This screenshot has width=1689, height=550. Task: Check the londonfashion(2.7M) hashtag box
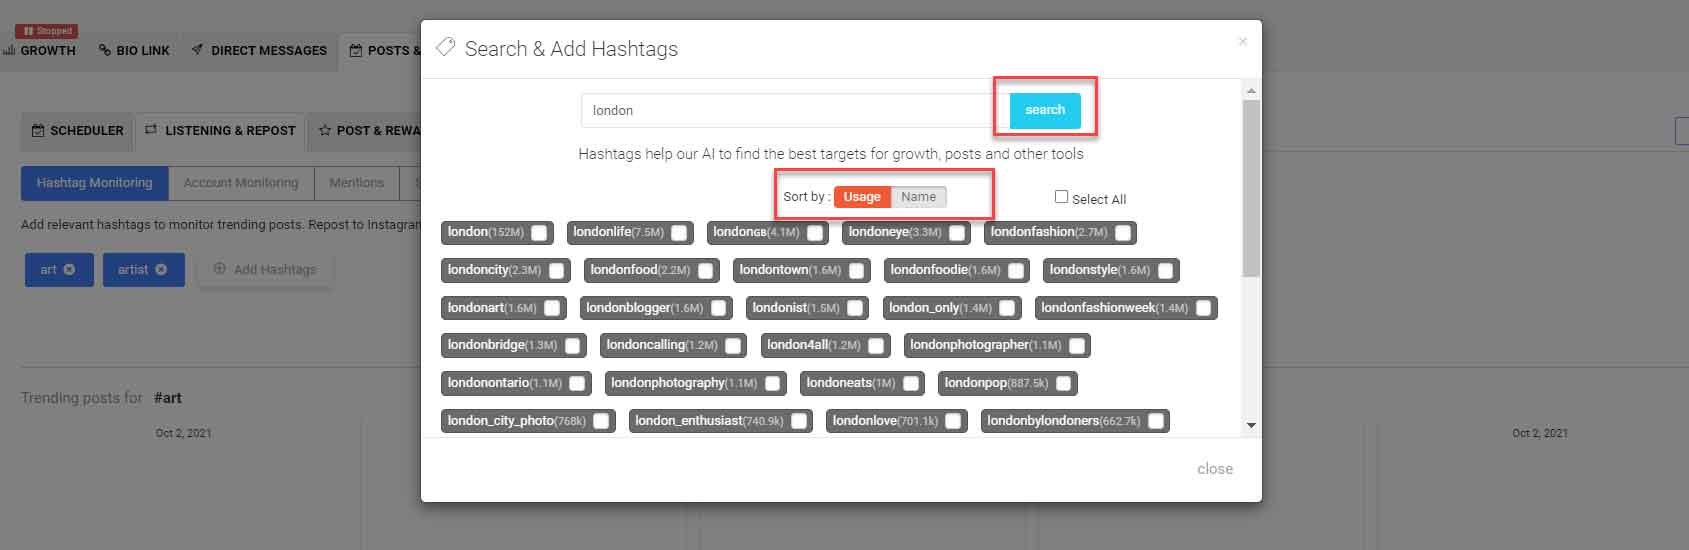[1123, 233]
